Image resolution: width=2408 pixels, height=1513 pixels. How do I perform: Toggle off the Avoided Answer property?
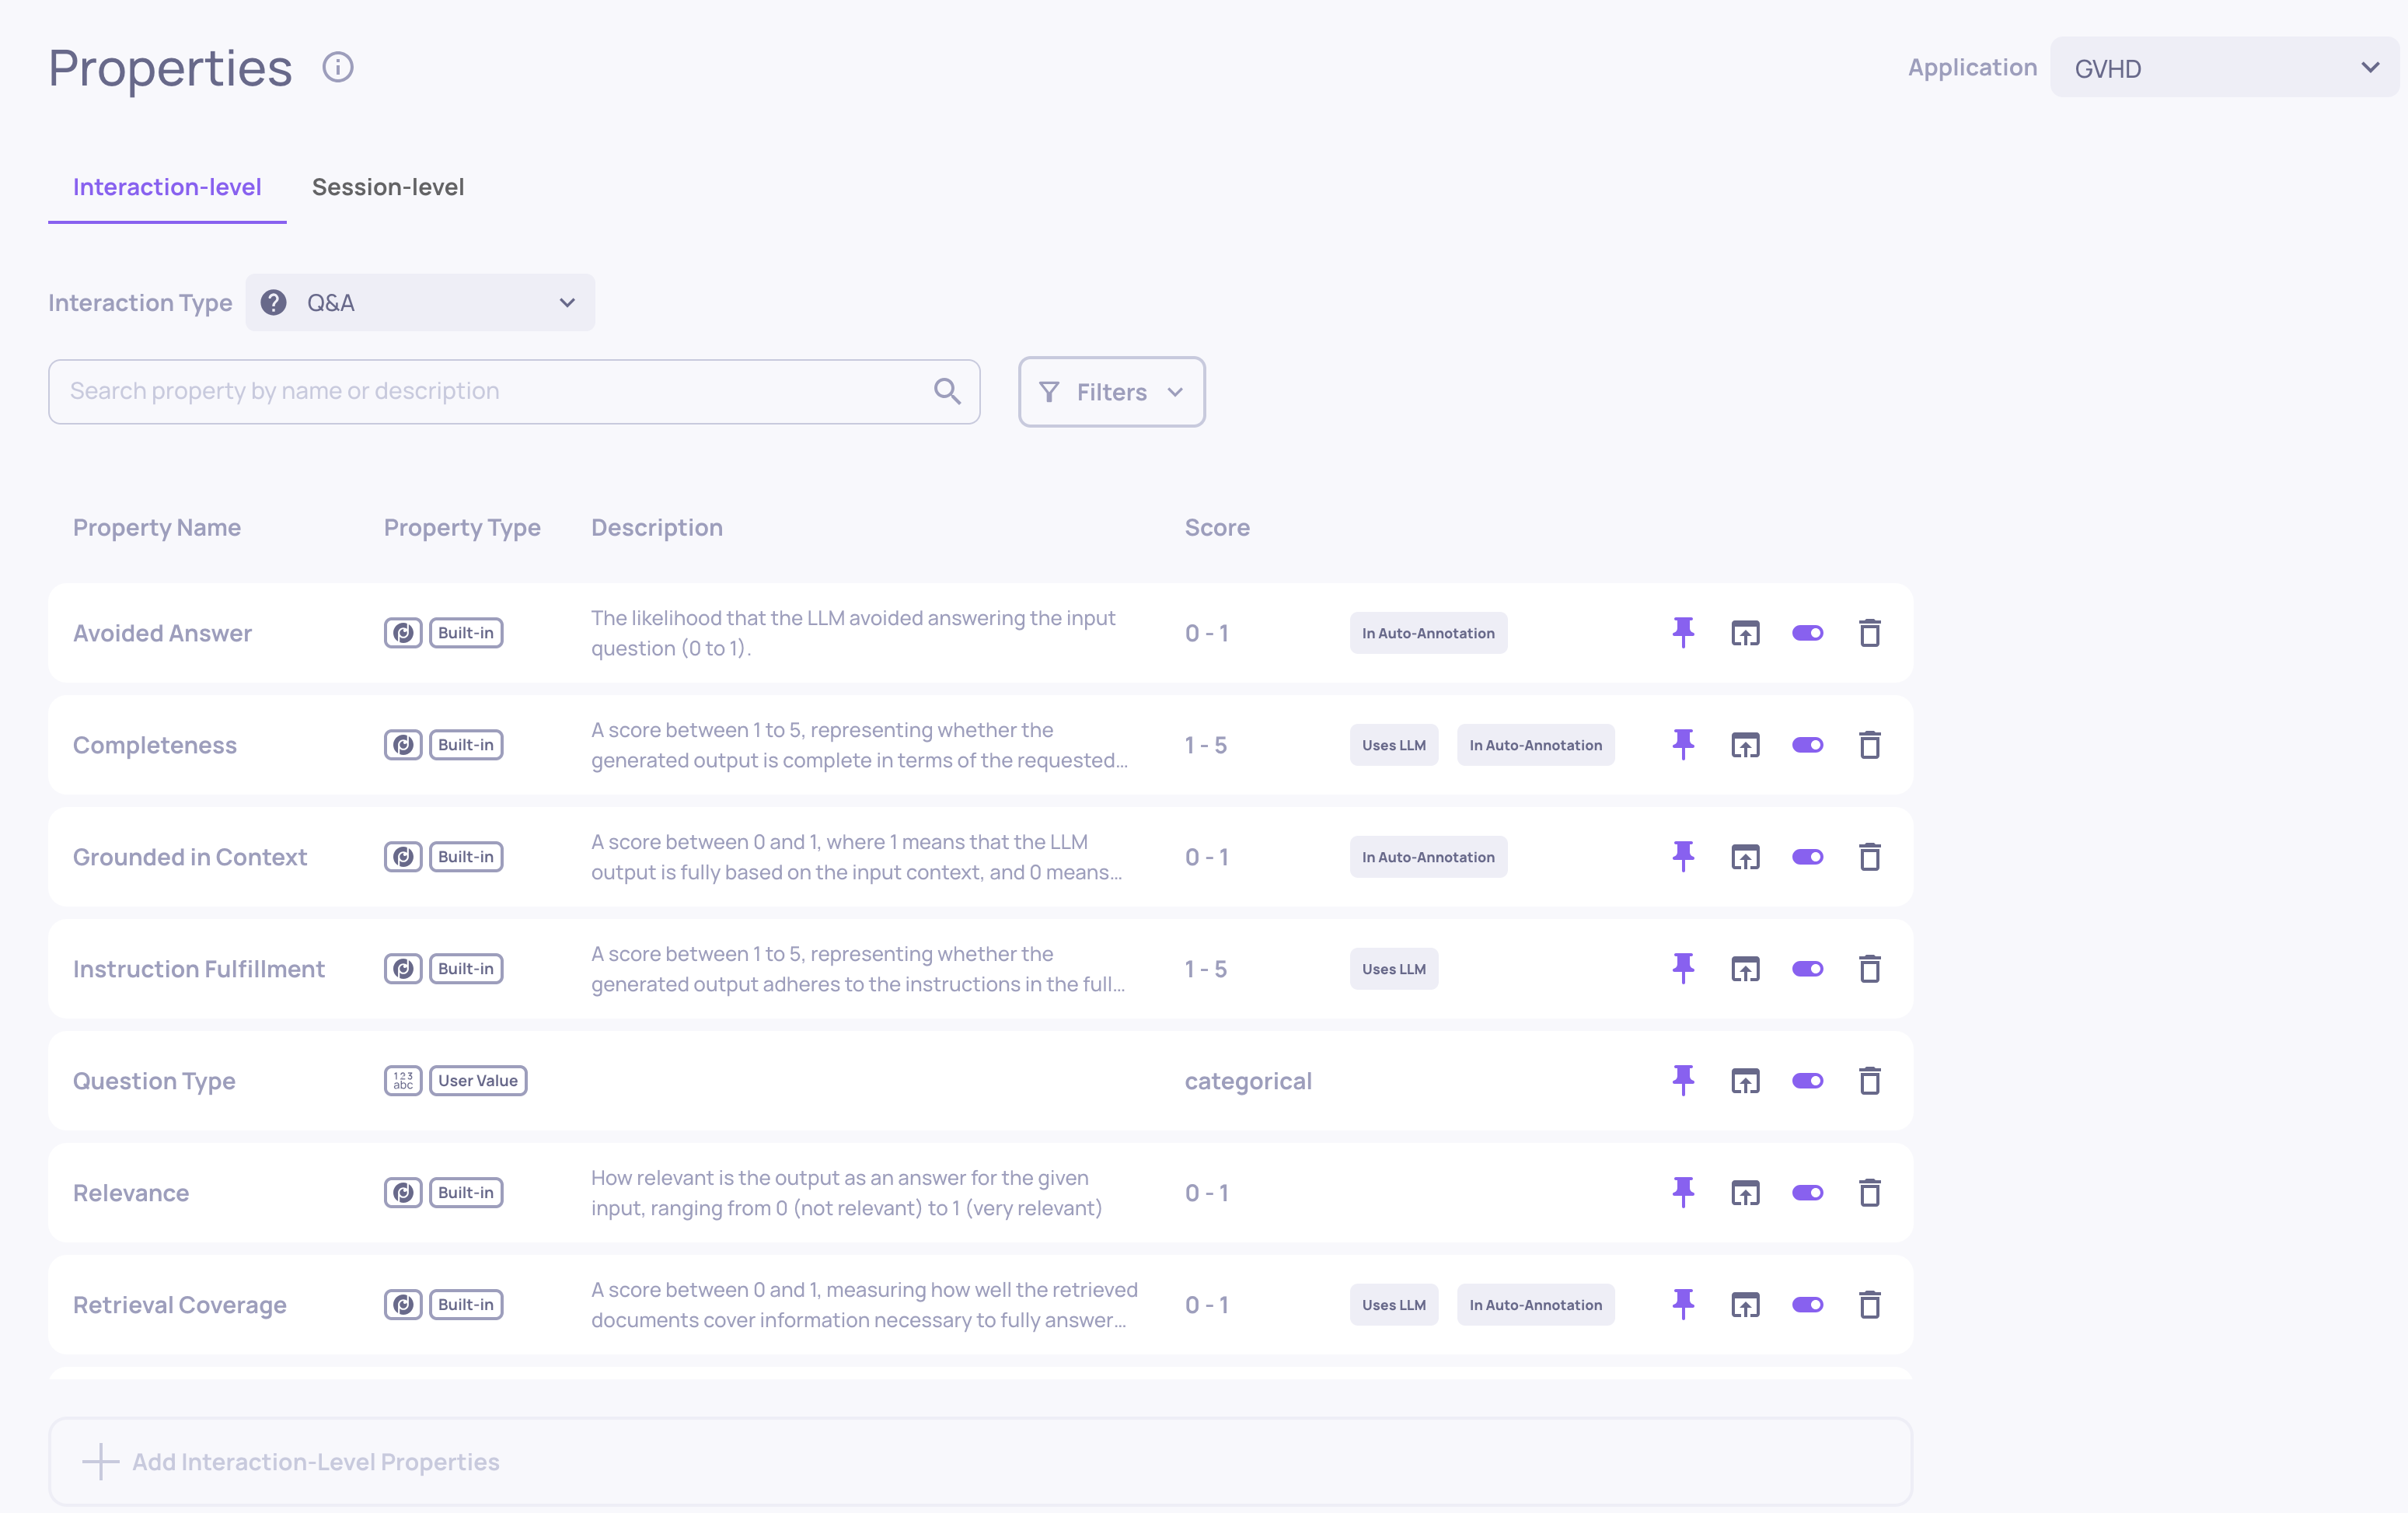coord(1807,633)
